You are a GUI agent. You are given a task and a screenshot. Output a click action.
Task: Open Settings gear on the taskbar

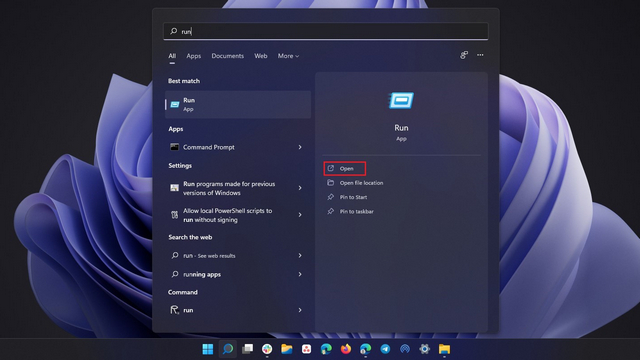point(424,349)
